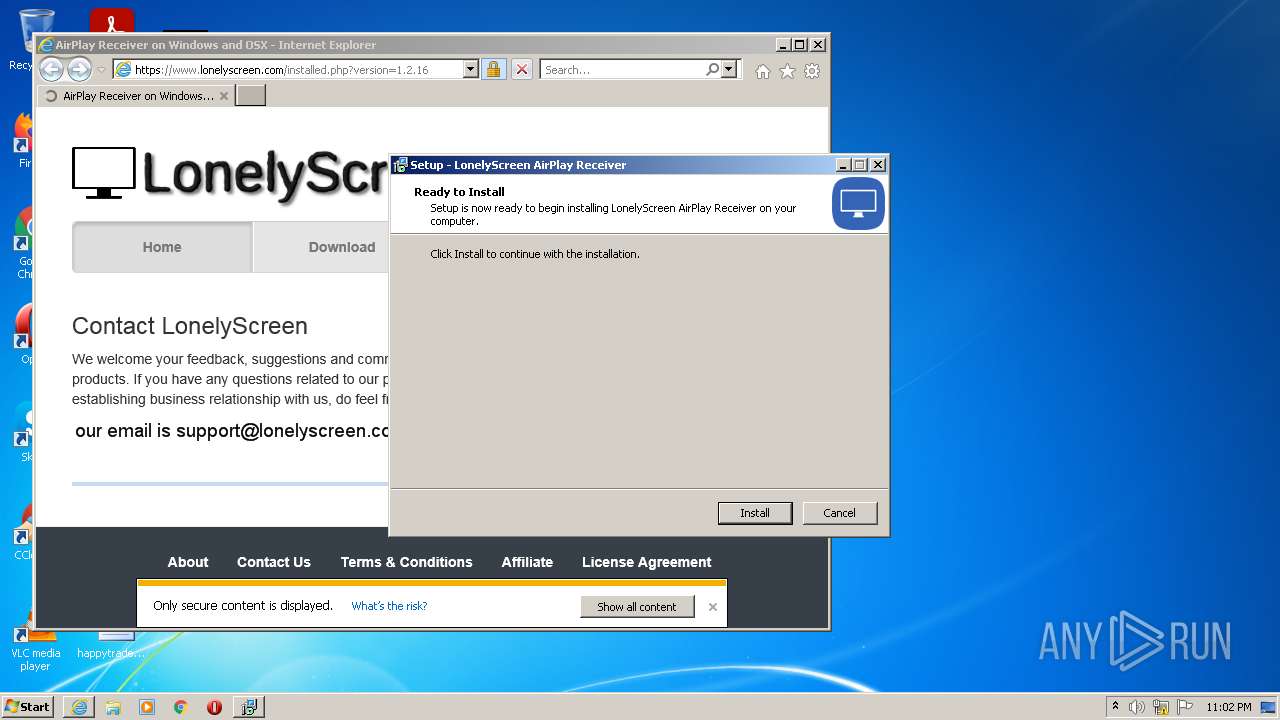Open Internet Explorer from taskbar
The width and height of the screenshot is (1280, 720).
(x=79, y=707)
